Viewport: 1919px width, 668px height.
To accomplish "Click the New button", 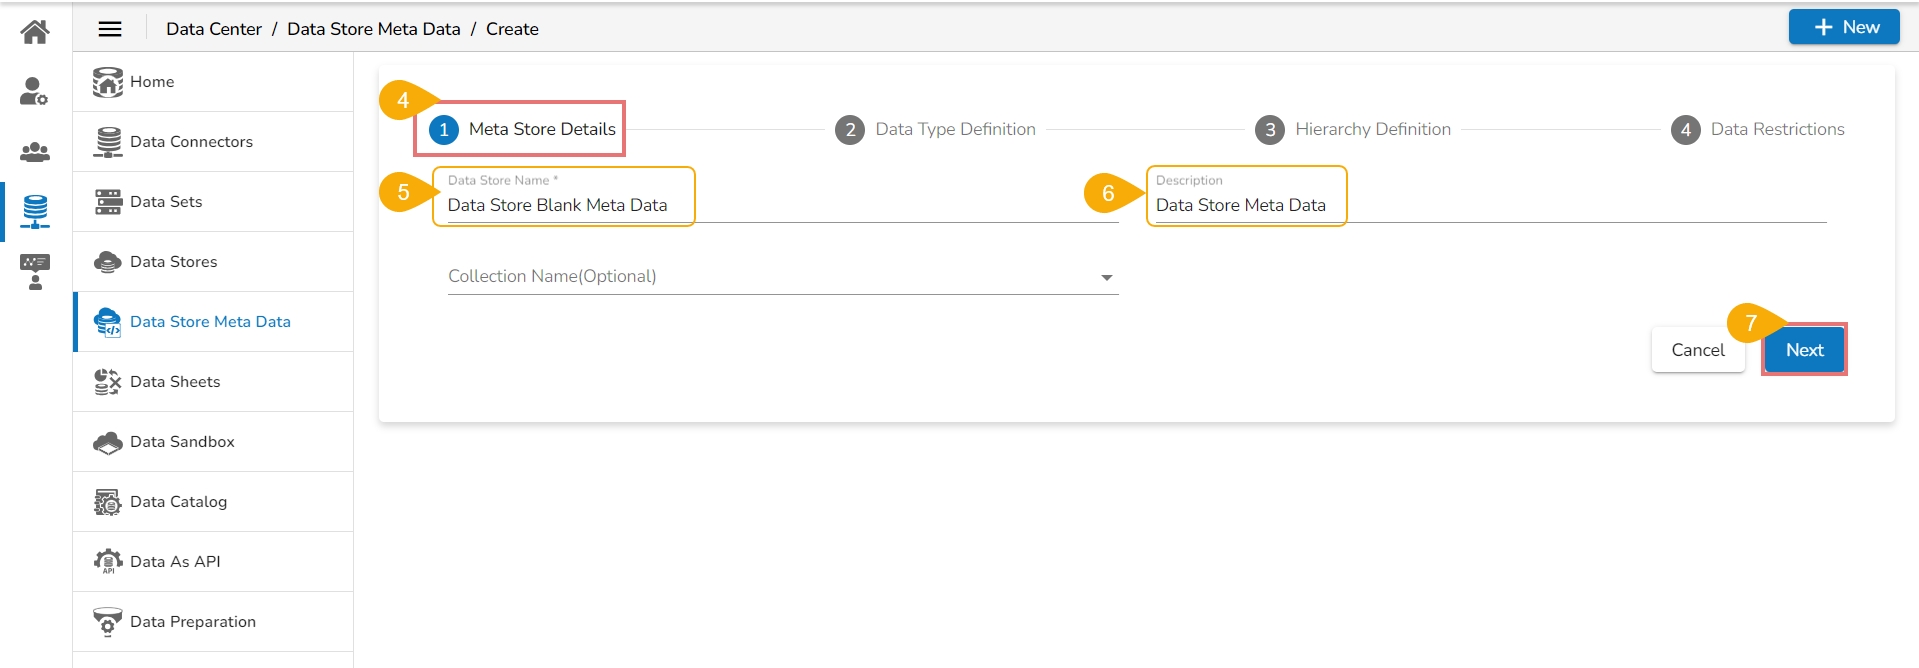I will click(x=1843, y=28).
